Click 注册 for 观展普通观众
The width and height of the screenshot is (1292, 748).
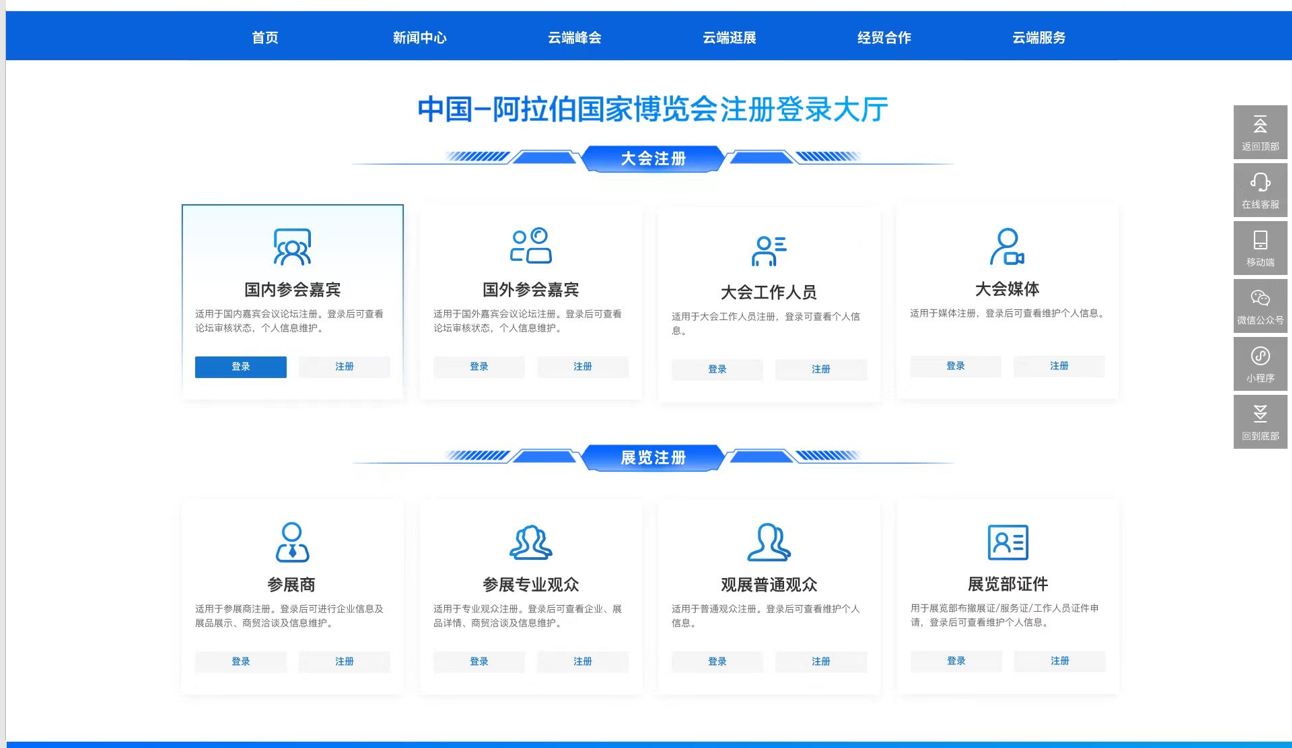tap(820, 662)
